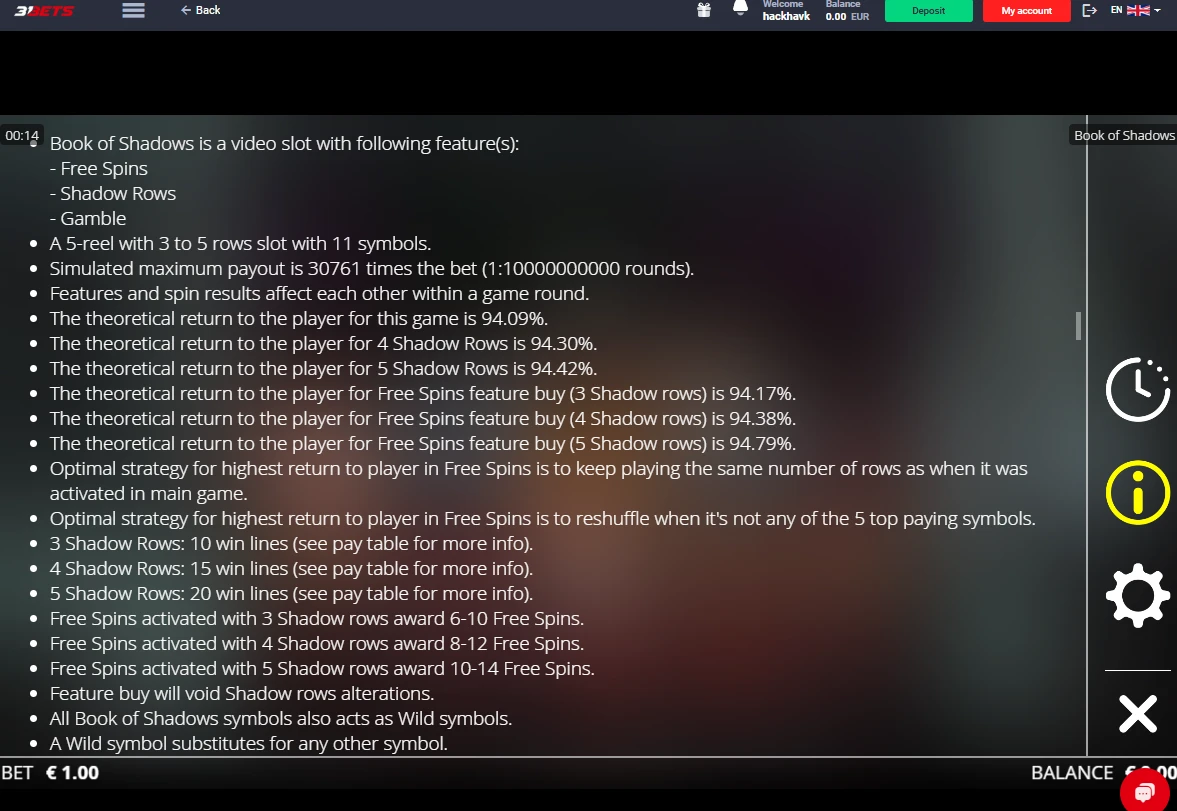Click 'award 10-14 Free Spins' line
Viewport: 1177px width, 811px height.
coord(322,668)
